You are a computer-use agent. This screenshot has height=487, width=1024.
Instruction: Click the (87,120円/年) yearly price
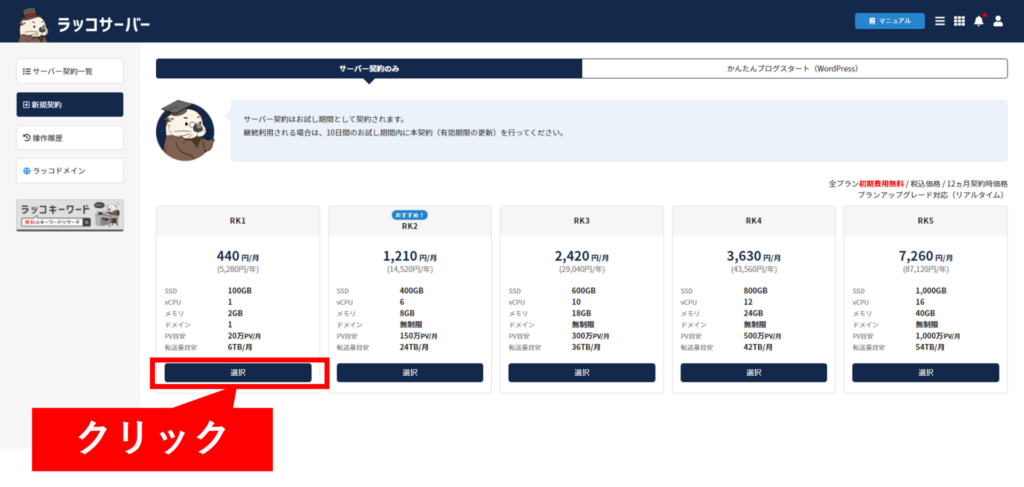925,269
